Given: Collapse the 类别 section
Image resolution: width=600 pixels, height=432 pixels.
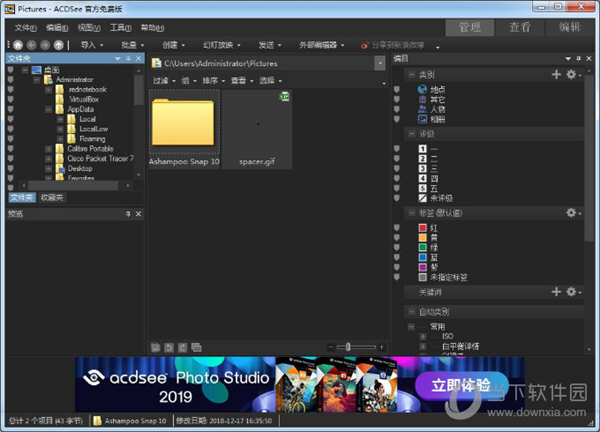Looking at the screenshot, I should [411, 74].
